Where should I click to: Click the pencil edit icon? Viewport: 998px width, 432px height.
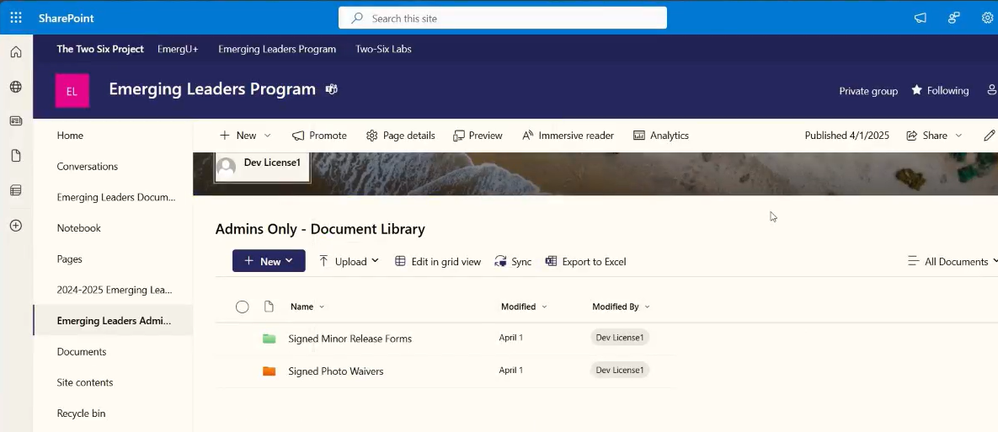[x=989, y=136]
